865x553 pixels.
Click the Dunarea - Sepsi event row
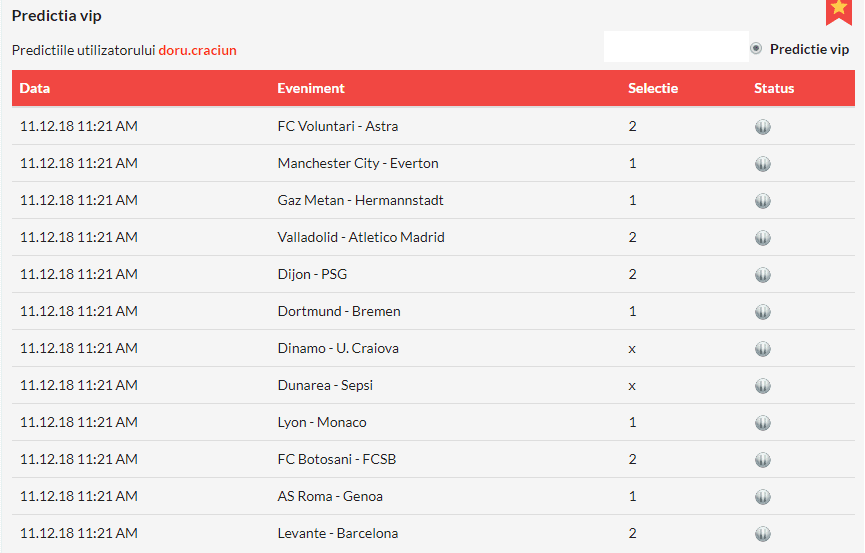(325, 386)
